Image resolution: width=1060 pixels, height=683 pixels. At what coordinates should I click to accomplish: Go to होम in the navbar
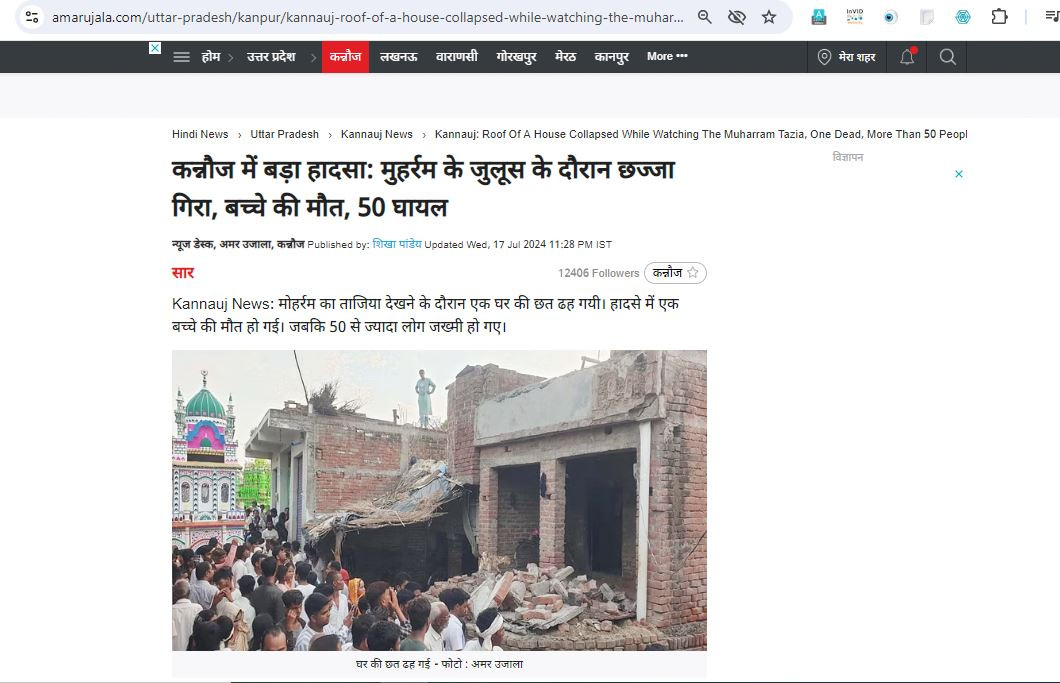211,57
